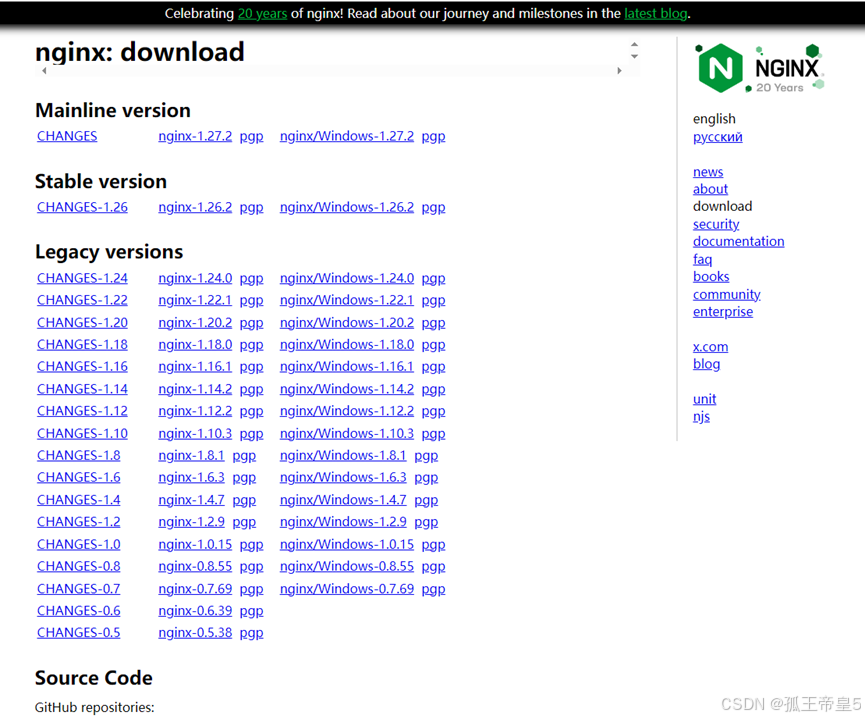Viewport: 865px width, 719px height.
Task: Download nginx/Windows-1.20.2
Action: [x=346, y=323]
